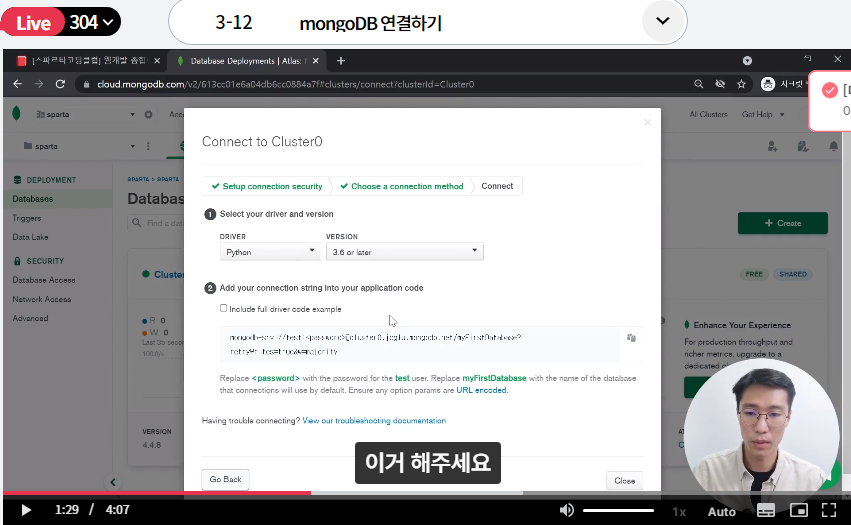Screen dimensions: 851x525
Task: Select the Connect step
Action: click(497, 186)
